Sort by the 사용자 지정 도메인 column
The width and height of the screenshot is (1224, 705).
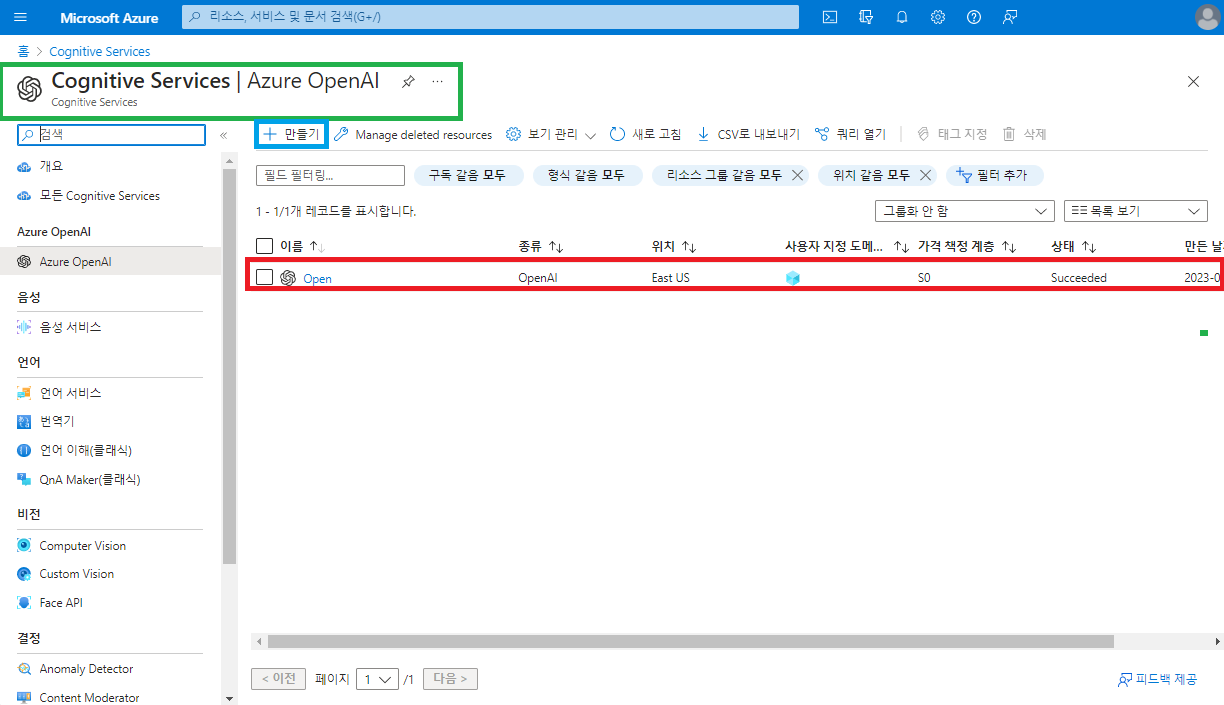pos(846,246)
